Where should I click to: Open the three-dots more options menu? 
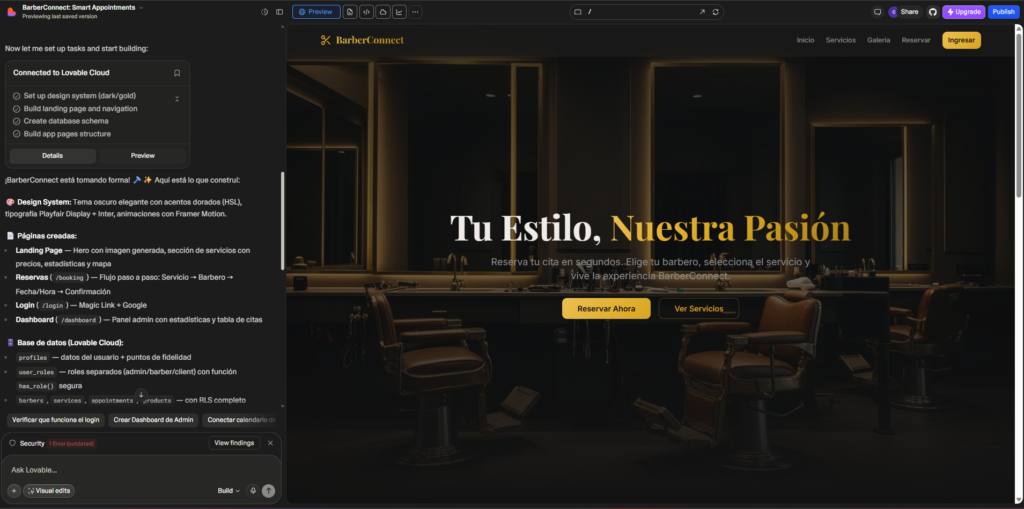coord(415,12)
